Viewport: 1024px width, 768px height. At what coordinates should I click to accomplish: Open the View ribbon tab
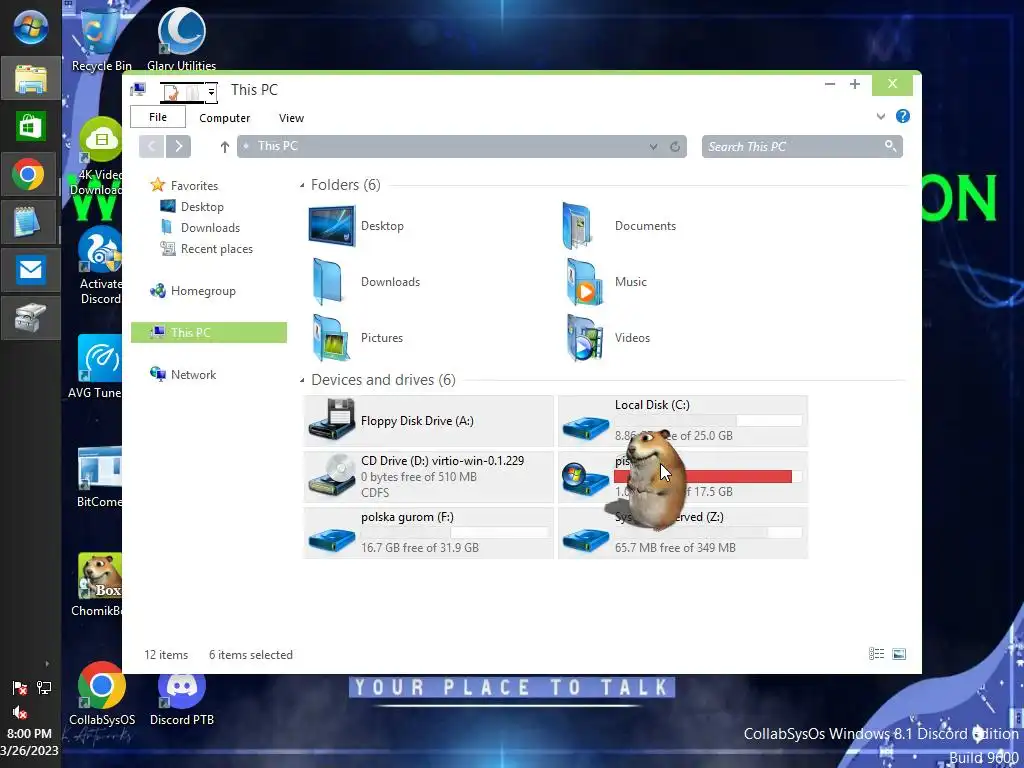pyautogui.click(x=291, y=118)
